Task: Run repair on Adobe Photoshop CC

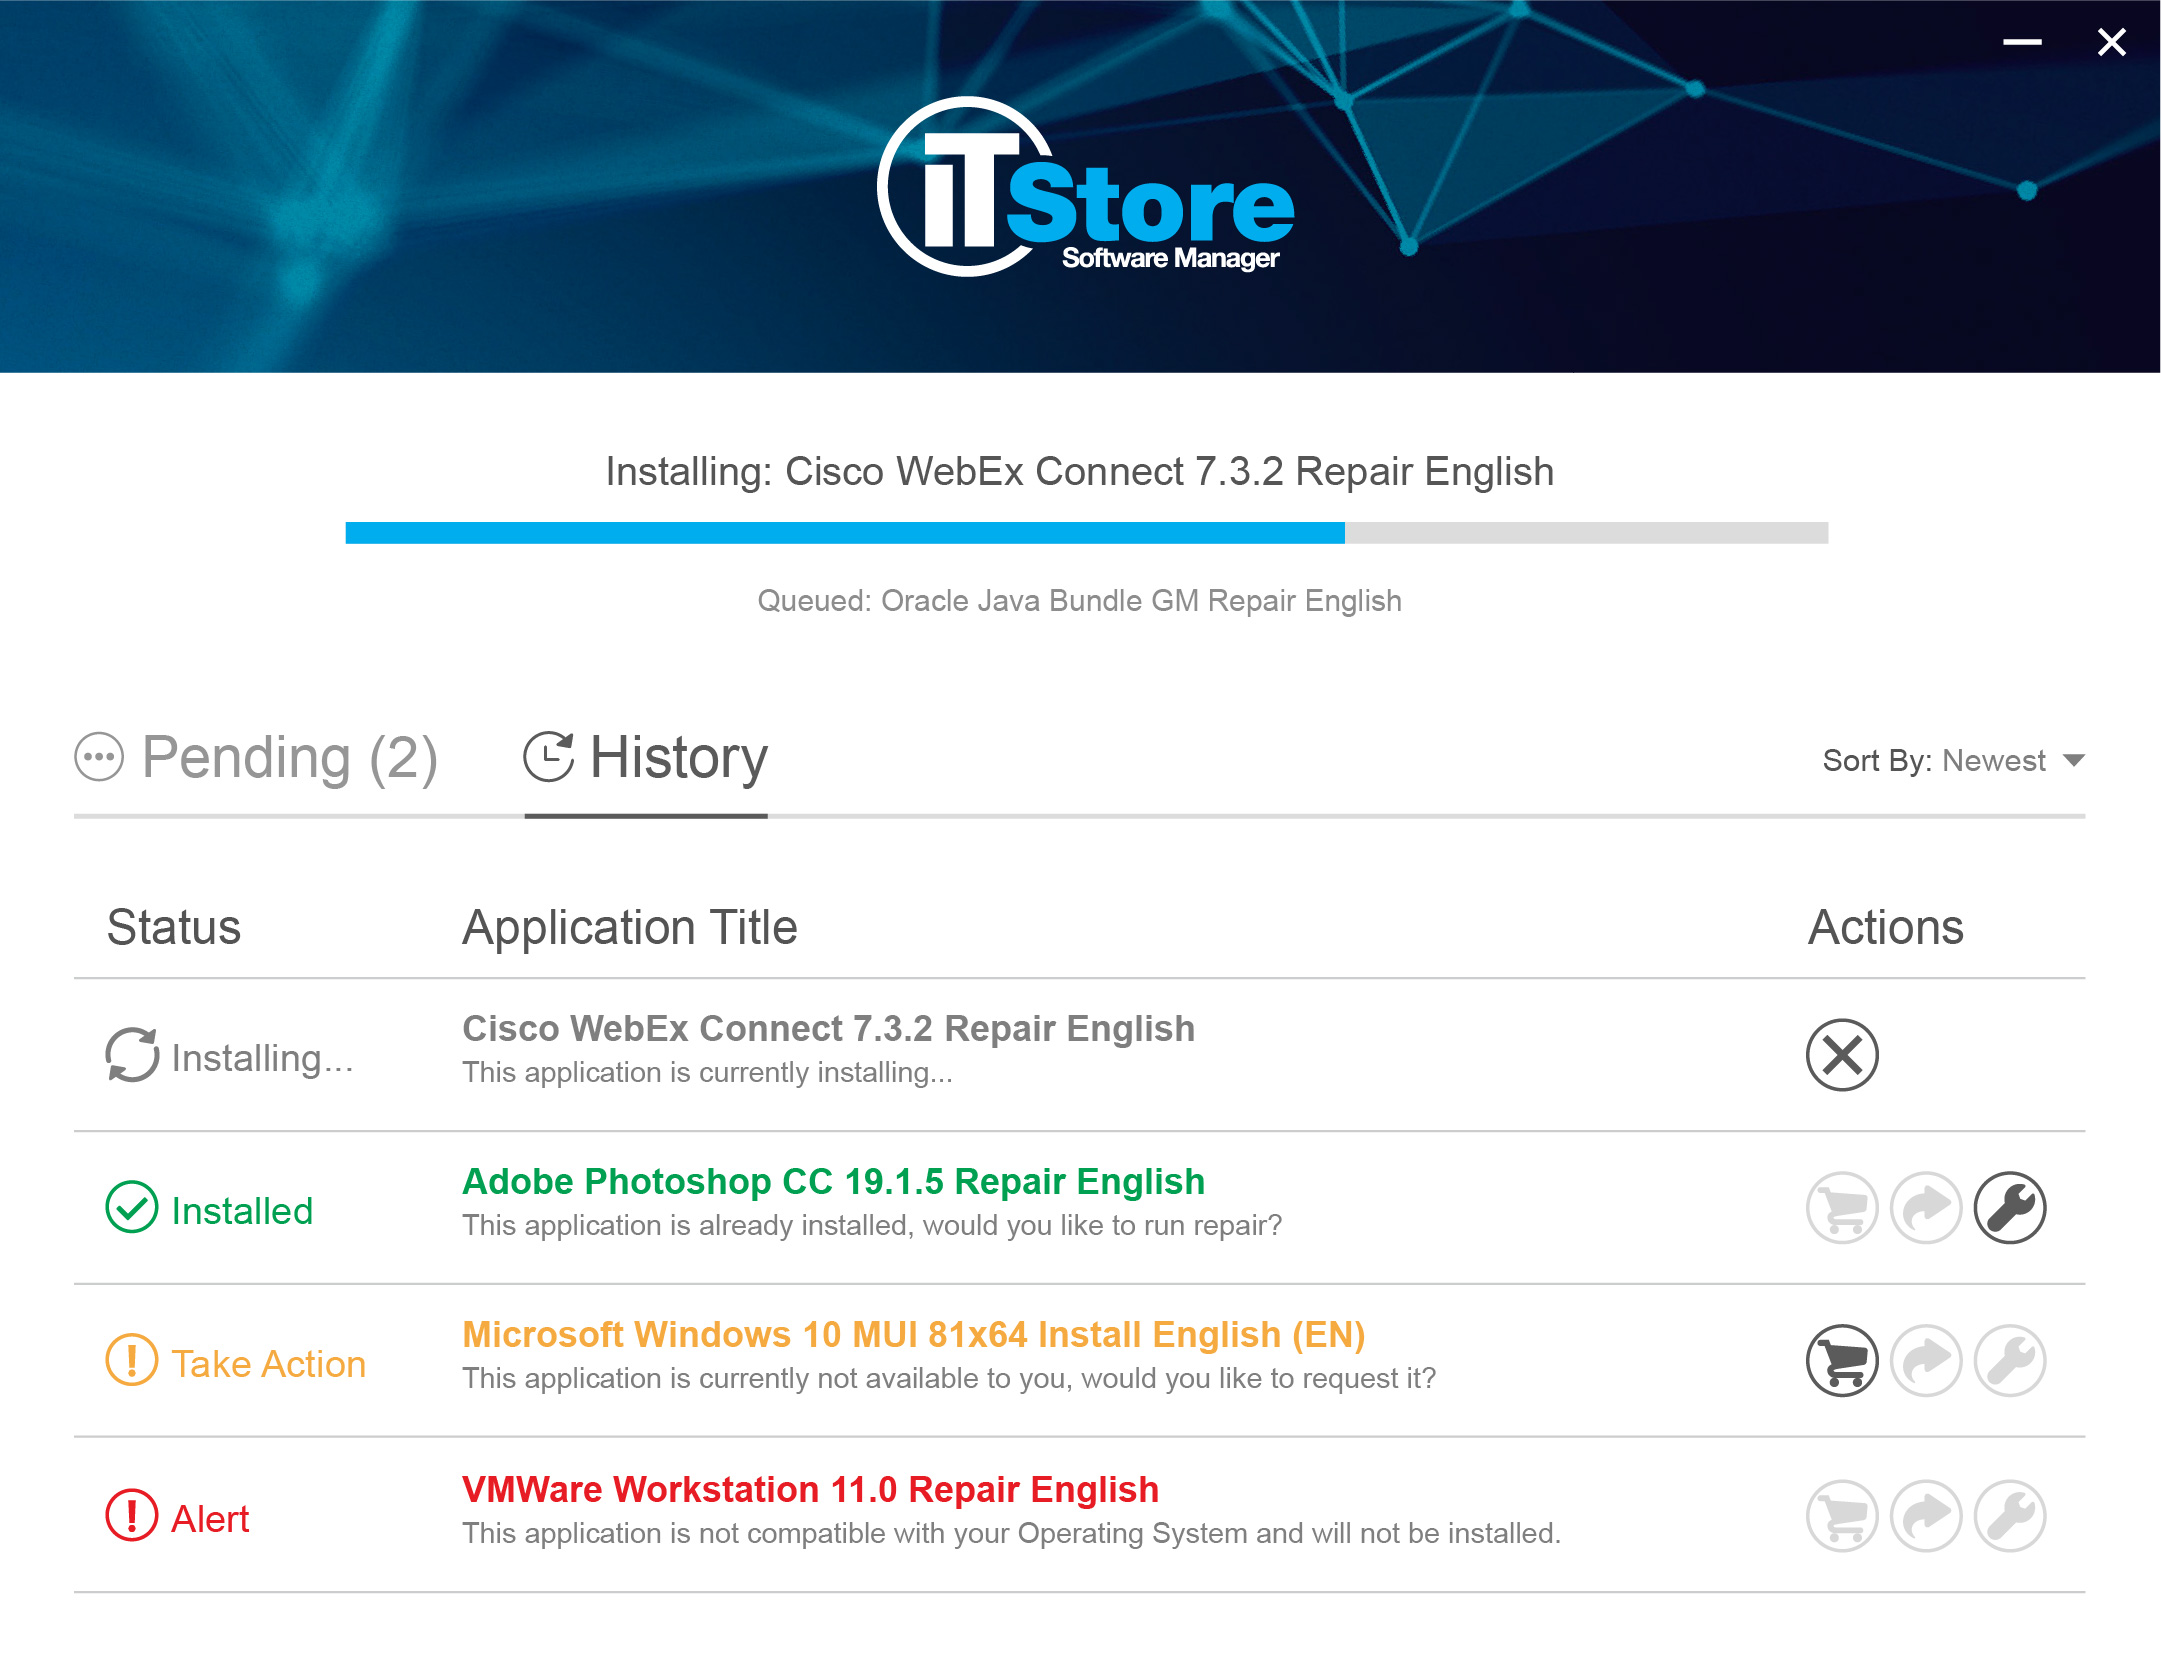Action: coord(2013,1207)
